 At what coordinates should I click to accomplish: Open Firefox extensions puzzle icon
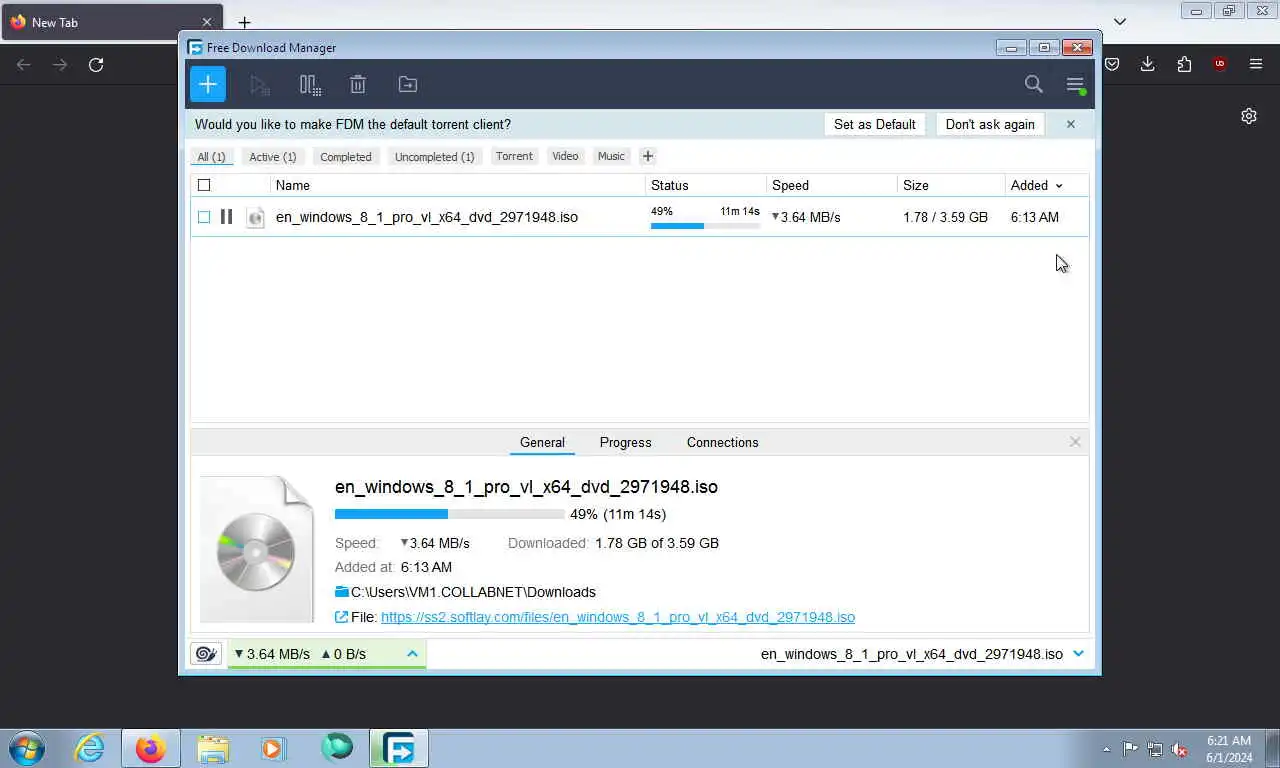pyautogui.click(x=1184, y=64)
